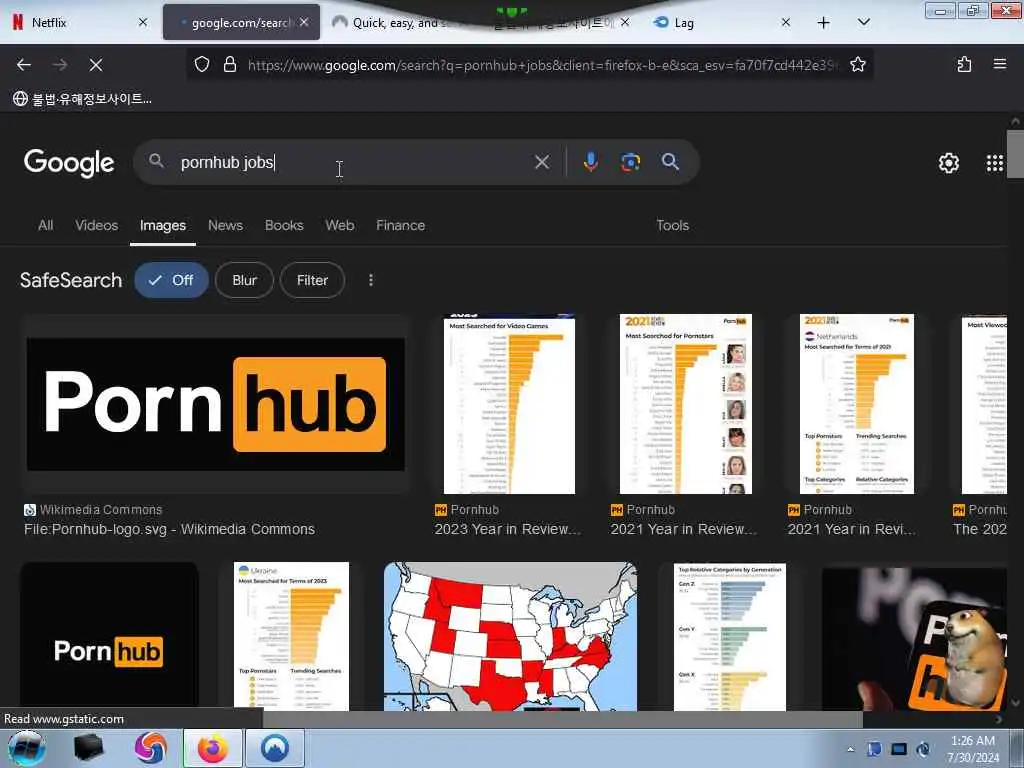Go back to the previous page

(x=24, y=65)
